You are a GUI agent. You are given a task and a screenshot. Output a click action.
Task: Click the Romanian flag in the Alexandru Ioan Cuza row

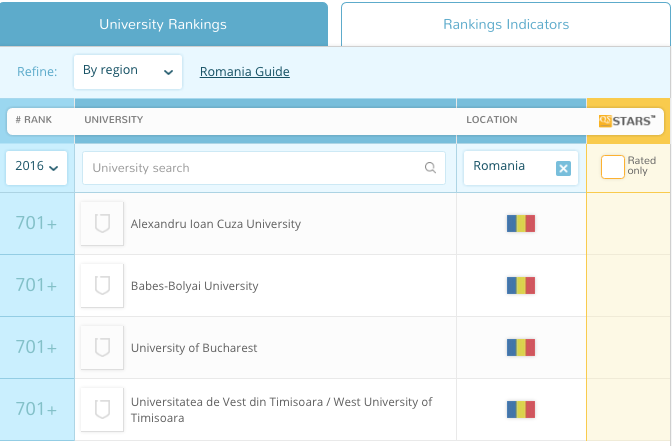click(521, 224)
